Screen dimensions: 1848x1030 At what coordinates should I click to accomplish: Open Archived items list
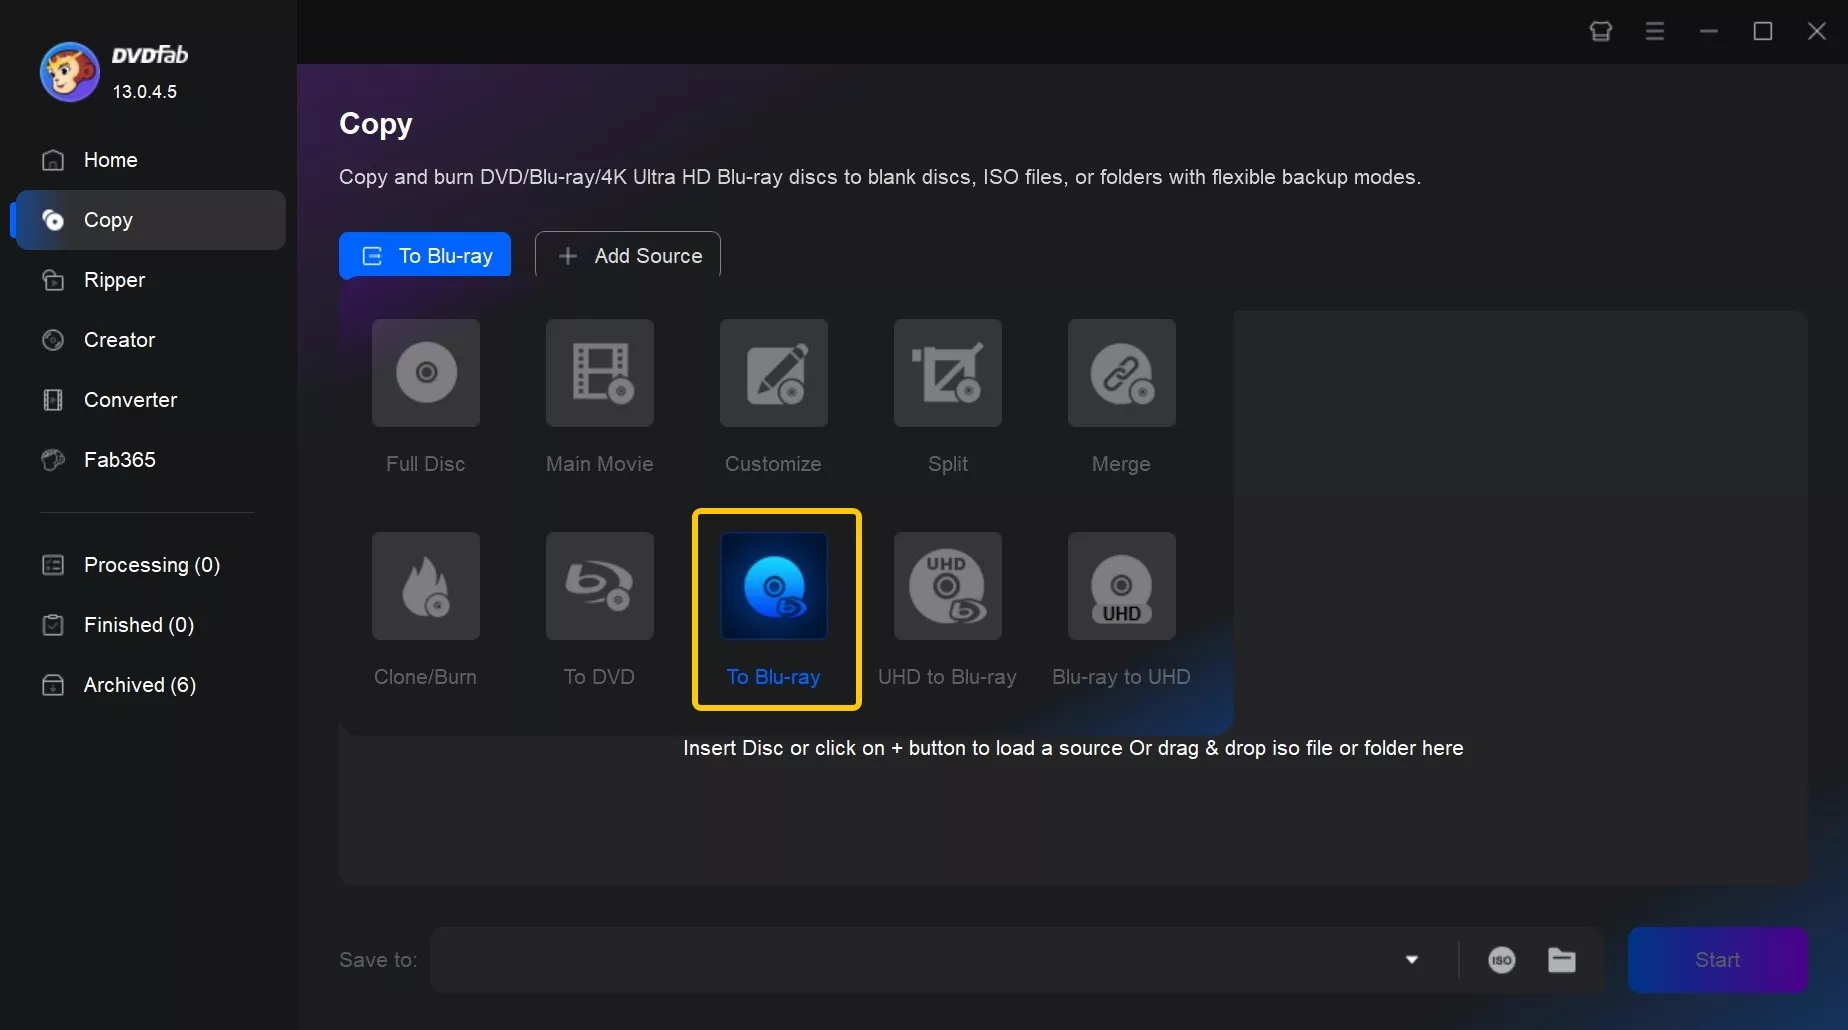tap(138, 685)
